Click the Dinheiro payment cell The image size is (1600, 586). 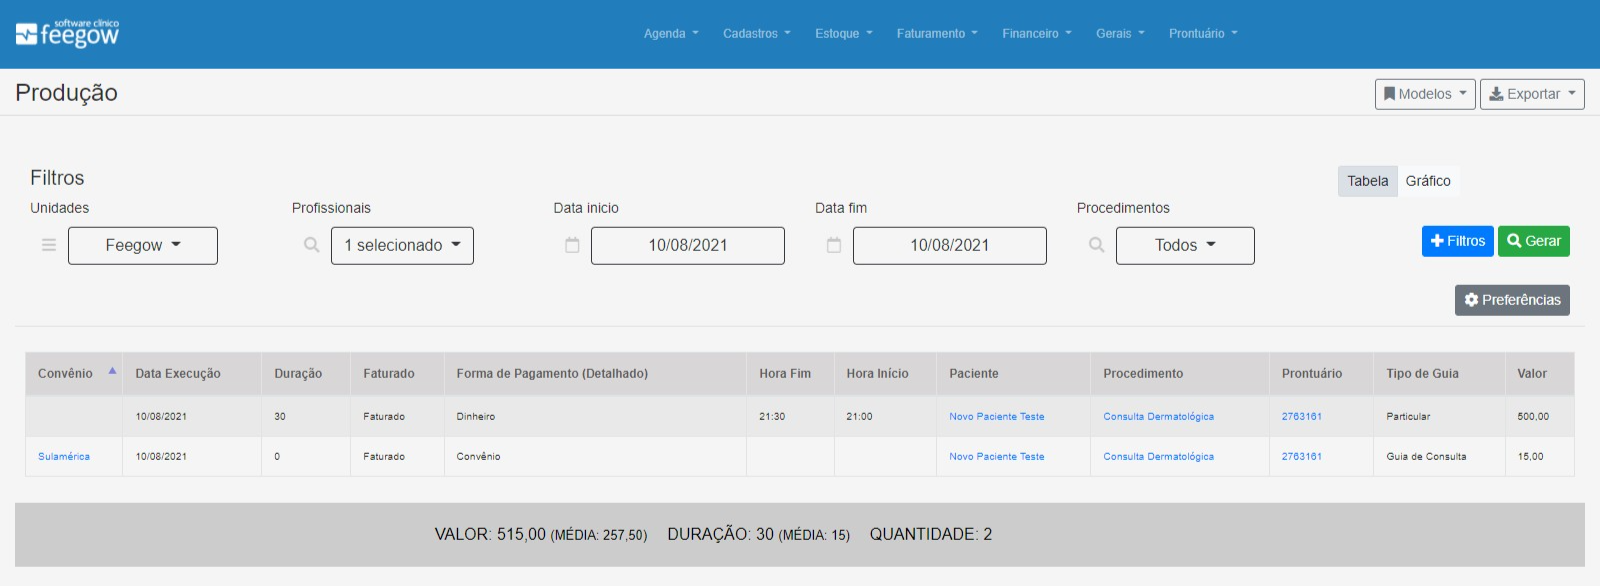(x=595, y=417)
